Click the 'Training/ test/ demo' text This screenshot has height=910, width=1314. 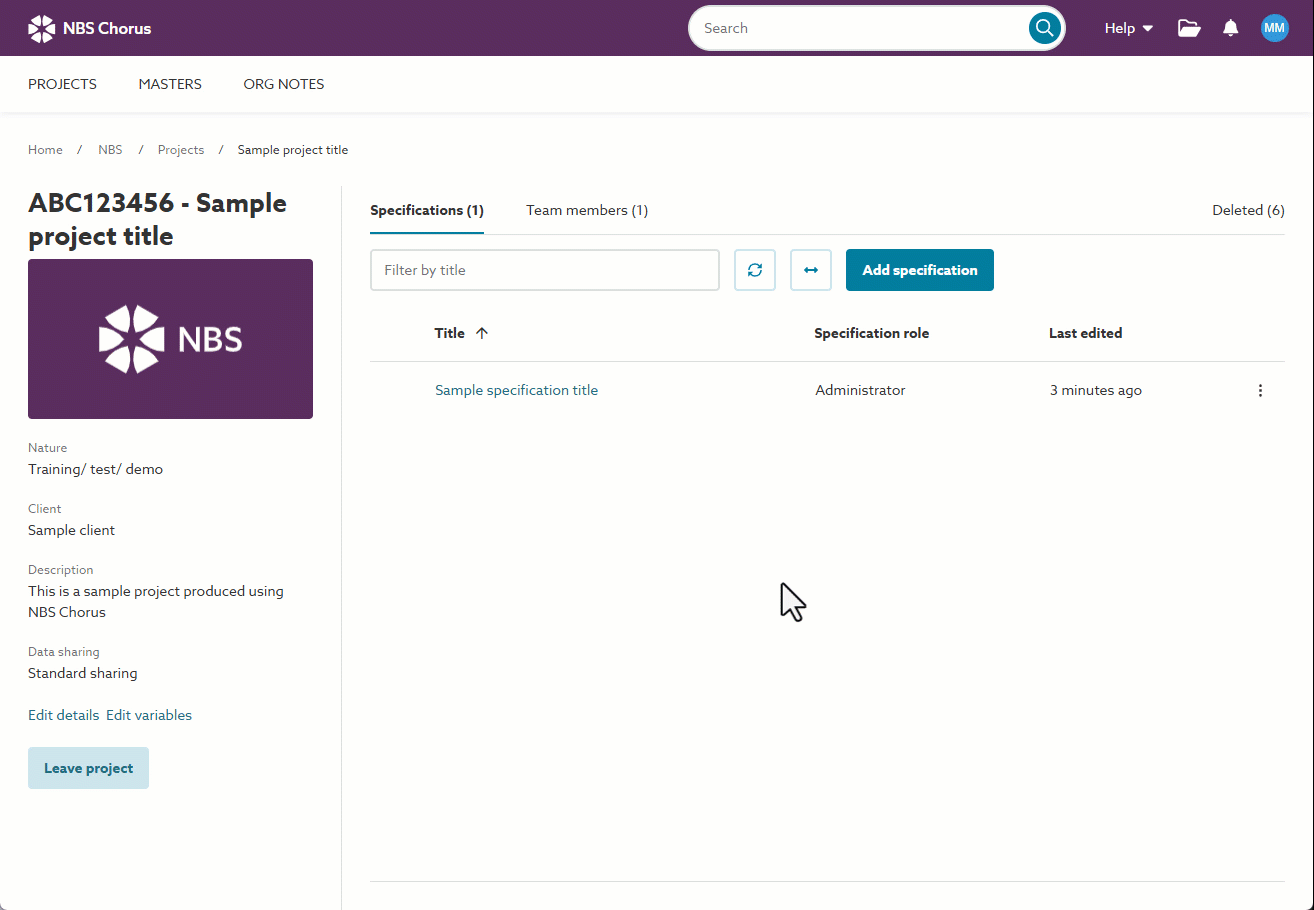point(95,469)
